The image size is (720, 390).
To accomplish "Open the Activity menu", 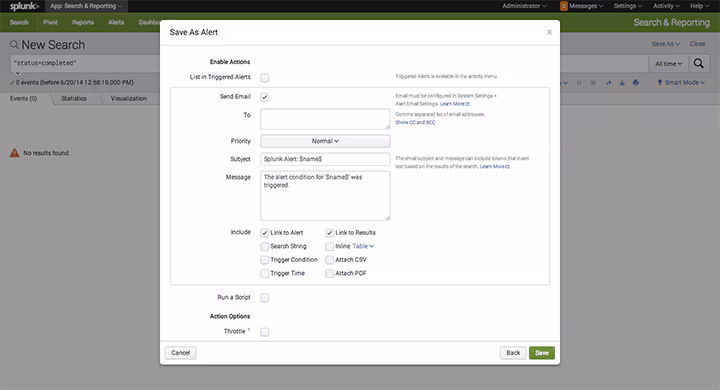I will click(x=666, y=6).
